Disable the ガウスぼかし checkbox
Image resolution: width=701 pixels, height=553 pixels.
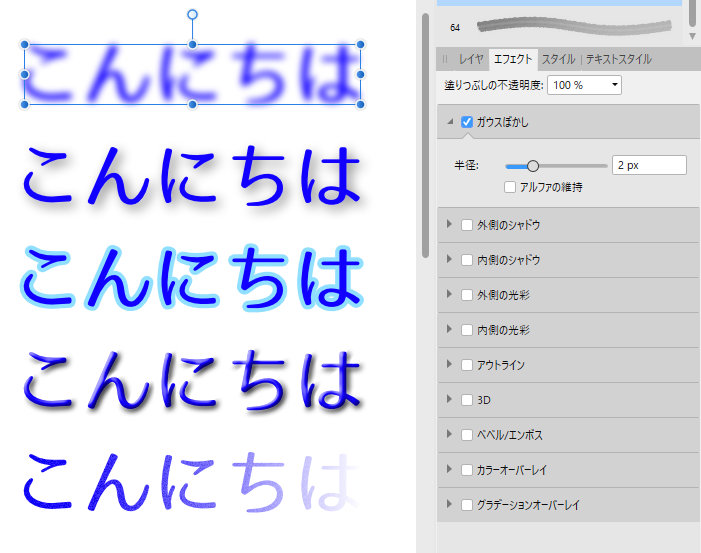(466, 122)
